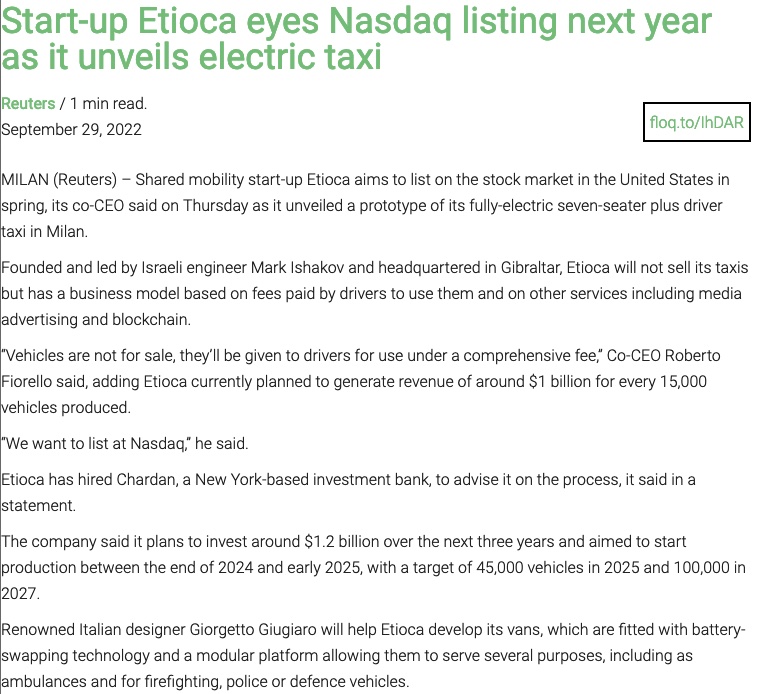Click 'advertising and blockchain' phrase

click(96, 319)
